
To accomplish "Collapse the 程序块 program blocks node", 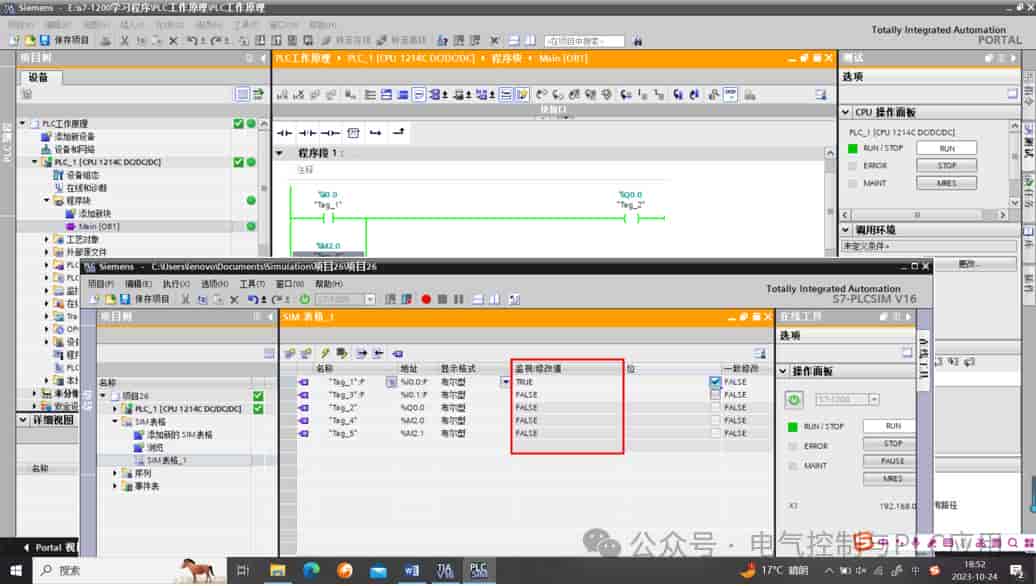I will click(x=47, y=200).
